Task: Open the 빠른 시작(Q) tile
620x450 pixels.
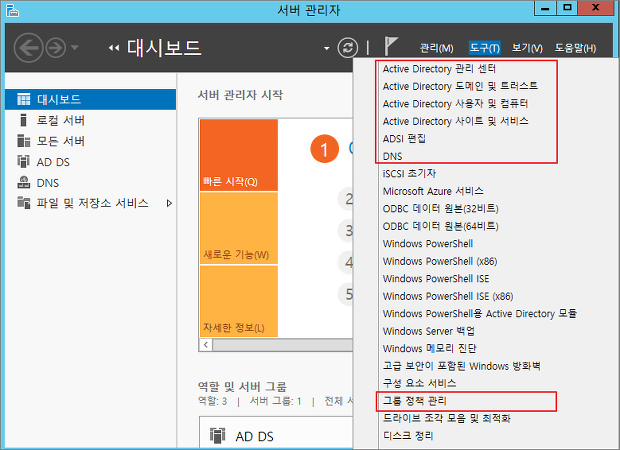Action: tap(239, 155)
